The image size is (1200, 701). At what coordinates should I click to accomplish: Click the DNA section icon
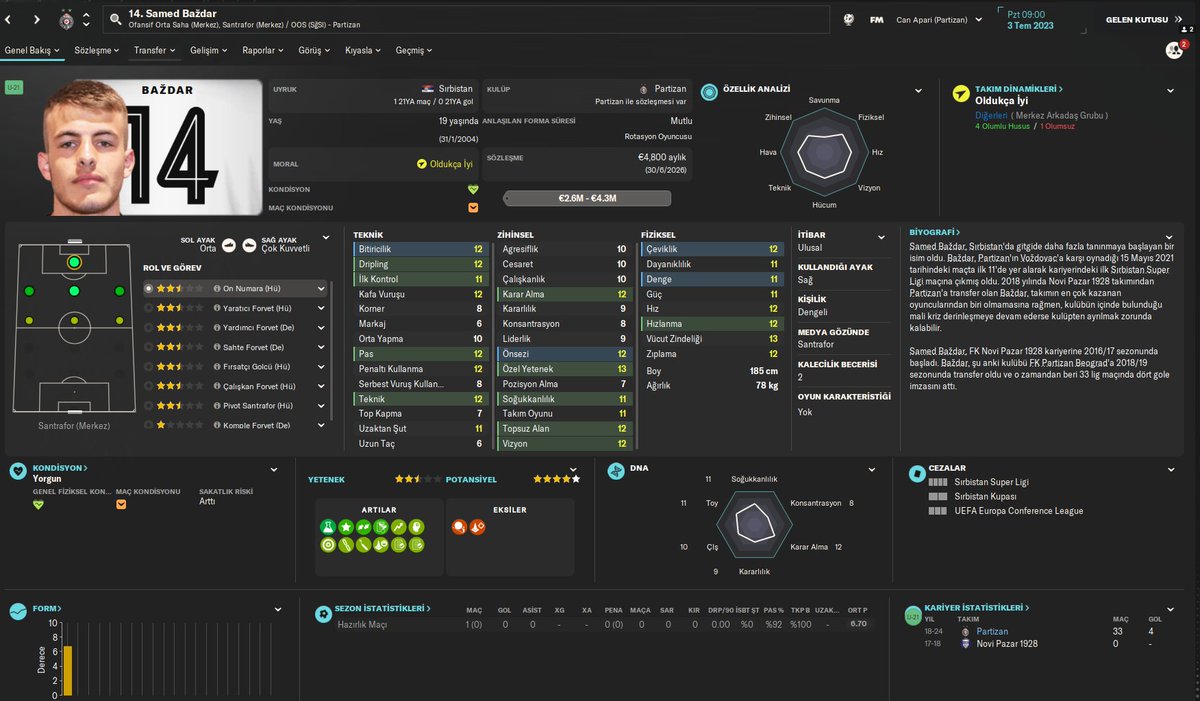(x=614, y=470)
